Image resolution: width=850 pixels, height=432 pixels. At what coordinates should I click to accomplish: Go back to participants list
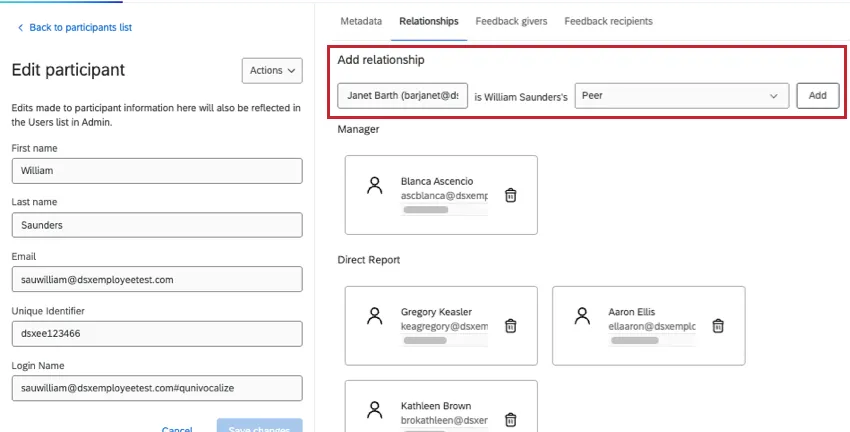click(x=80, y=28)
